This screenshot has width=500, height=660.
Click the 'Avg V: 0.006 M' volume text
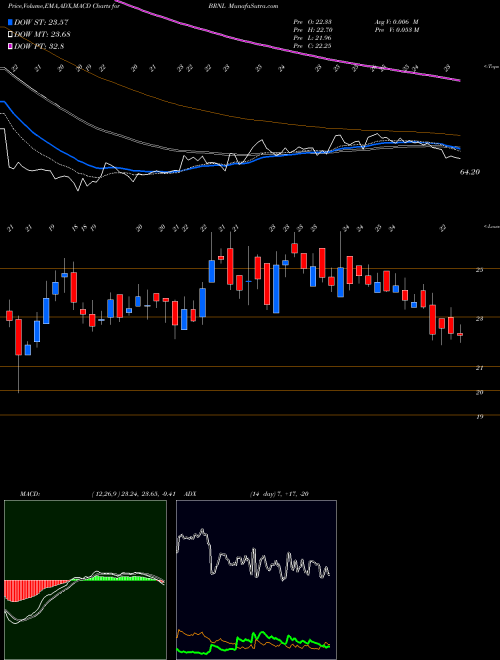pyautogui.click(x=396, y=21)
